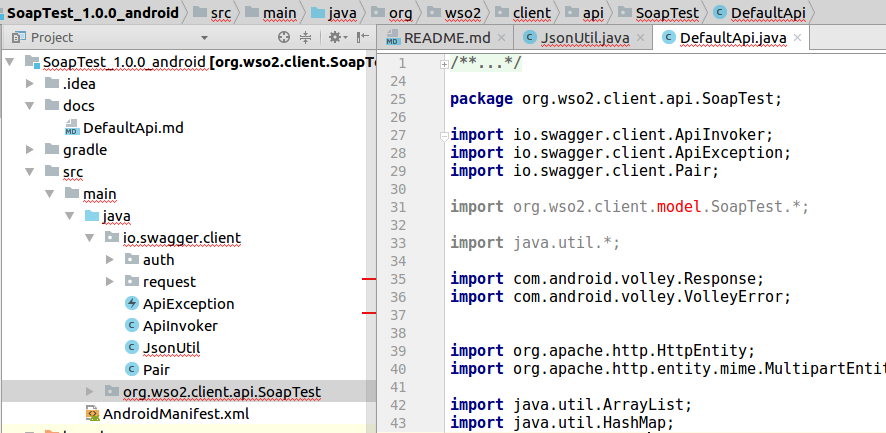Click src in the breadcrumb bar
The height and width of the screenshot is (433, 886).
[x=220, y=13]
